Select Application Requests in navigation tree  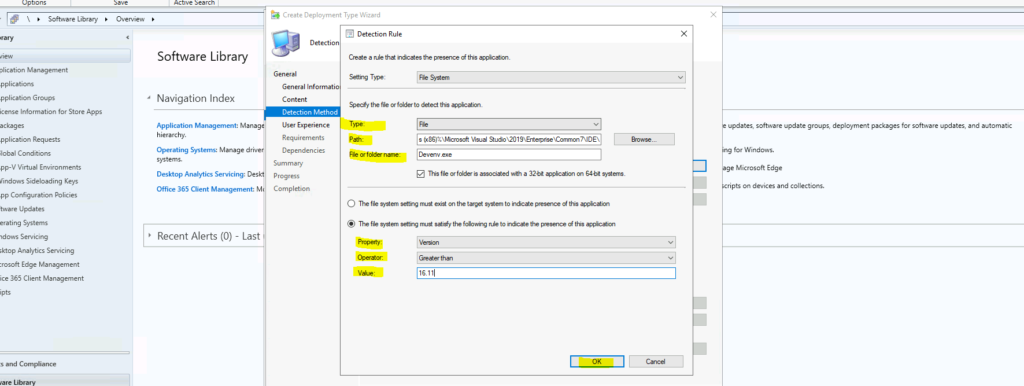[29, 139]
